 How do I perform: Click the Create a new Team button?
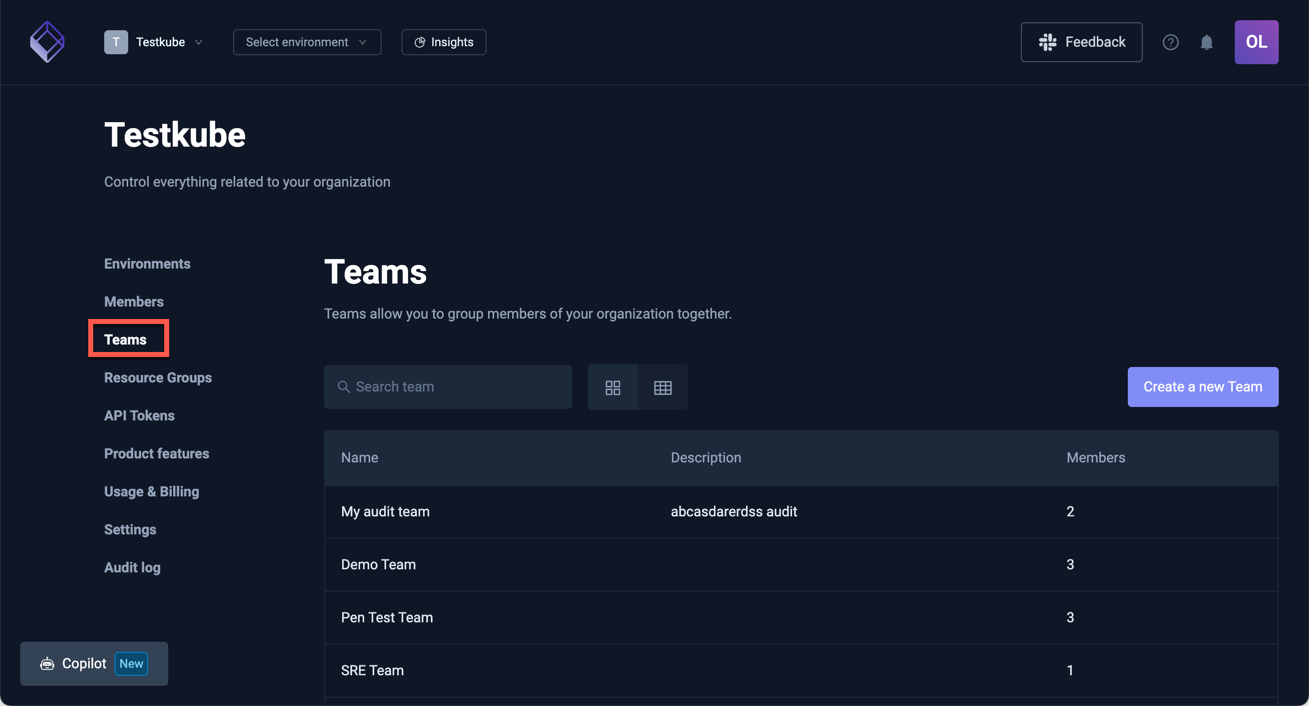(x=1202, y=387)
